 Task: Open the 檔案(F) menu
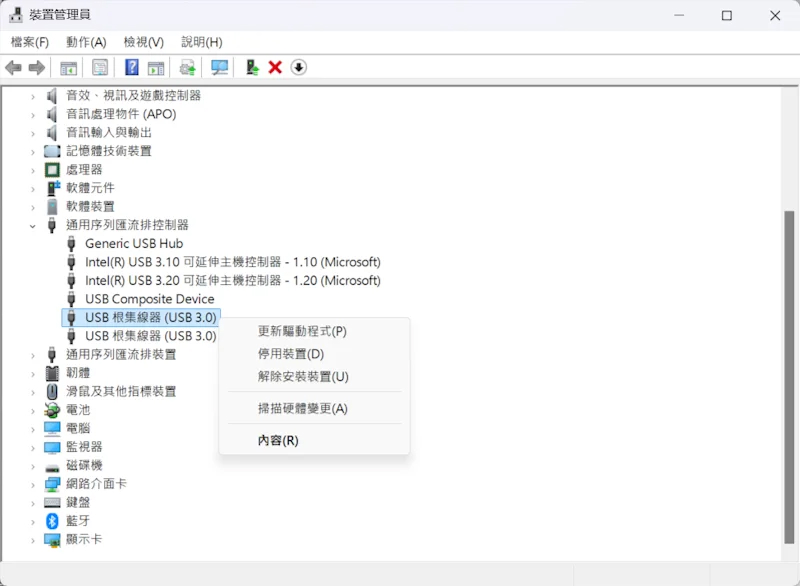click(x=30, y=42)
